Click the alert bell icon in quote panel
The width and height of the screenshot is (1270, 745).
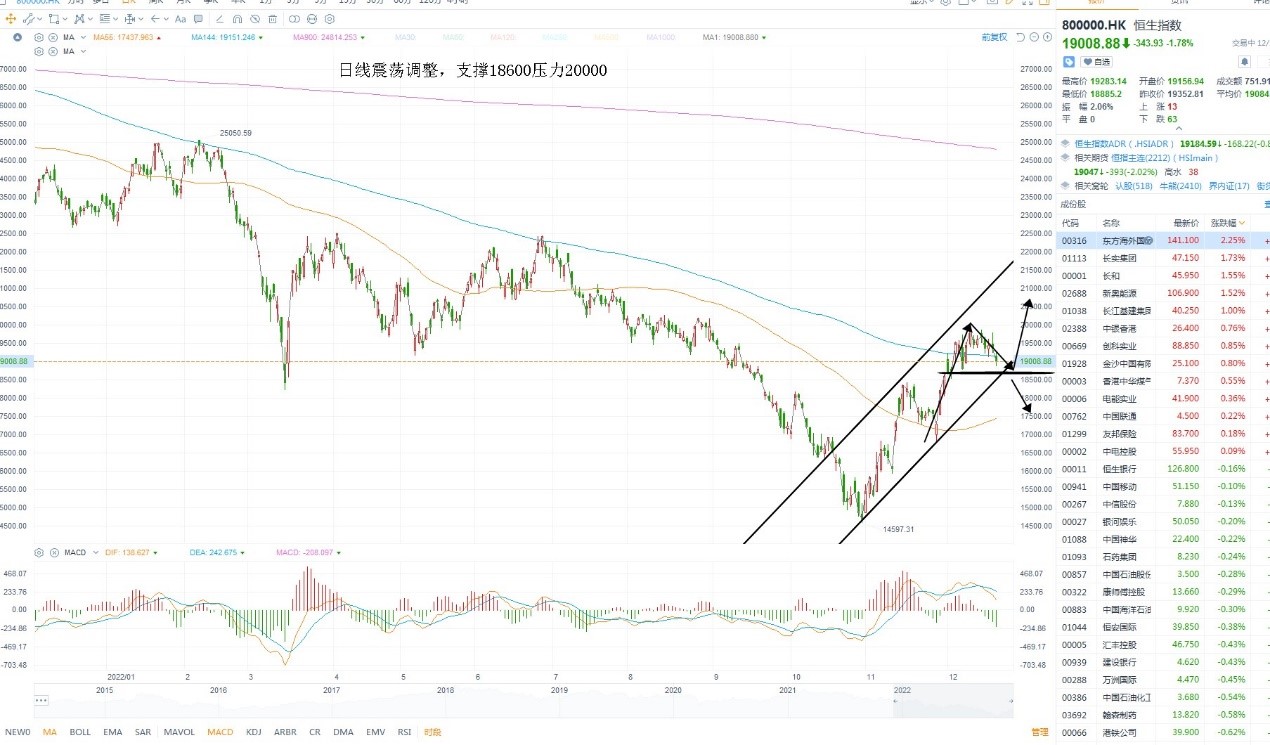[1244, 62]
